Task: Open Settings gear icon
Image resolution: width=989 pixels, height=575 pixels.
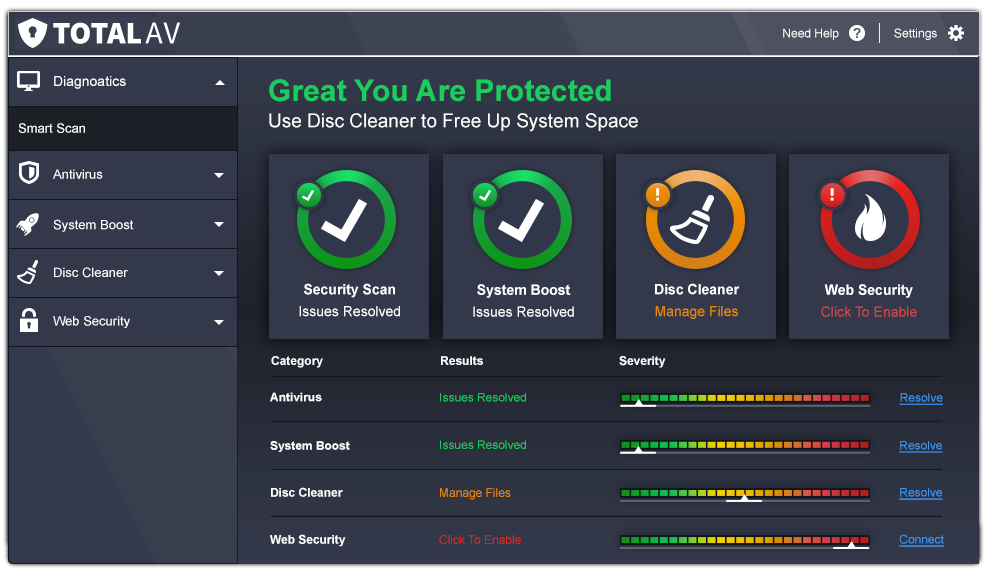Action: click(956, 33)
